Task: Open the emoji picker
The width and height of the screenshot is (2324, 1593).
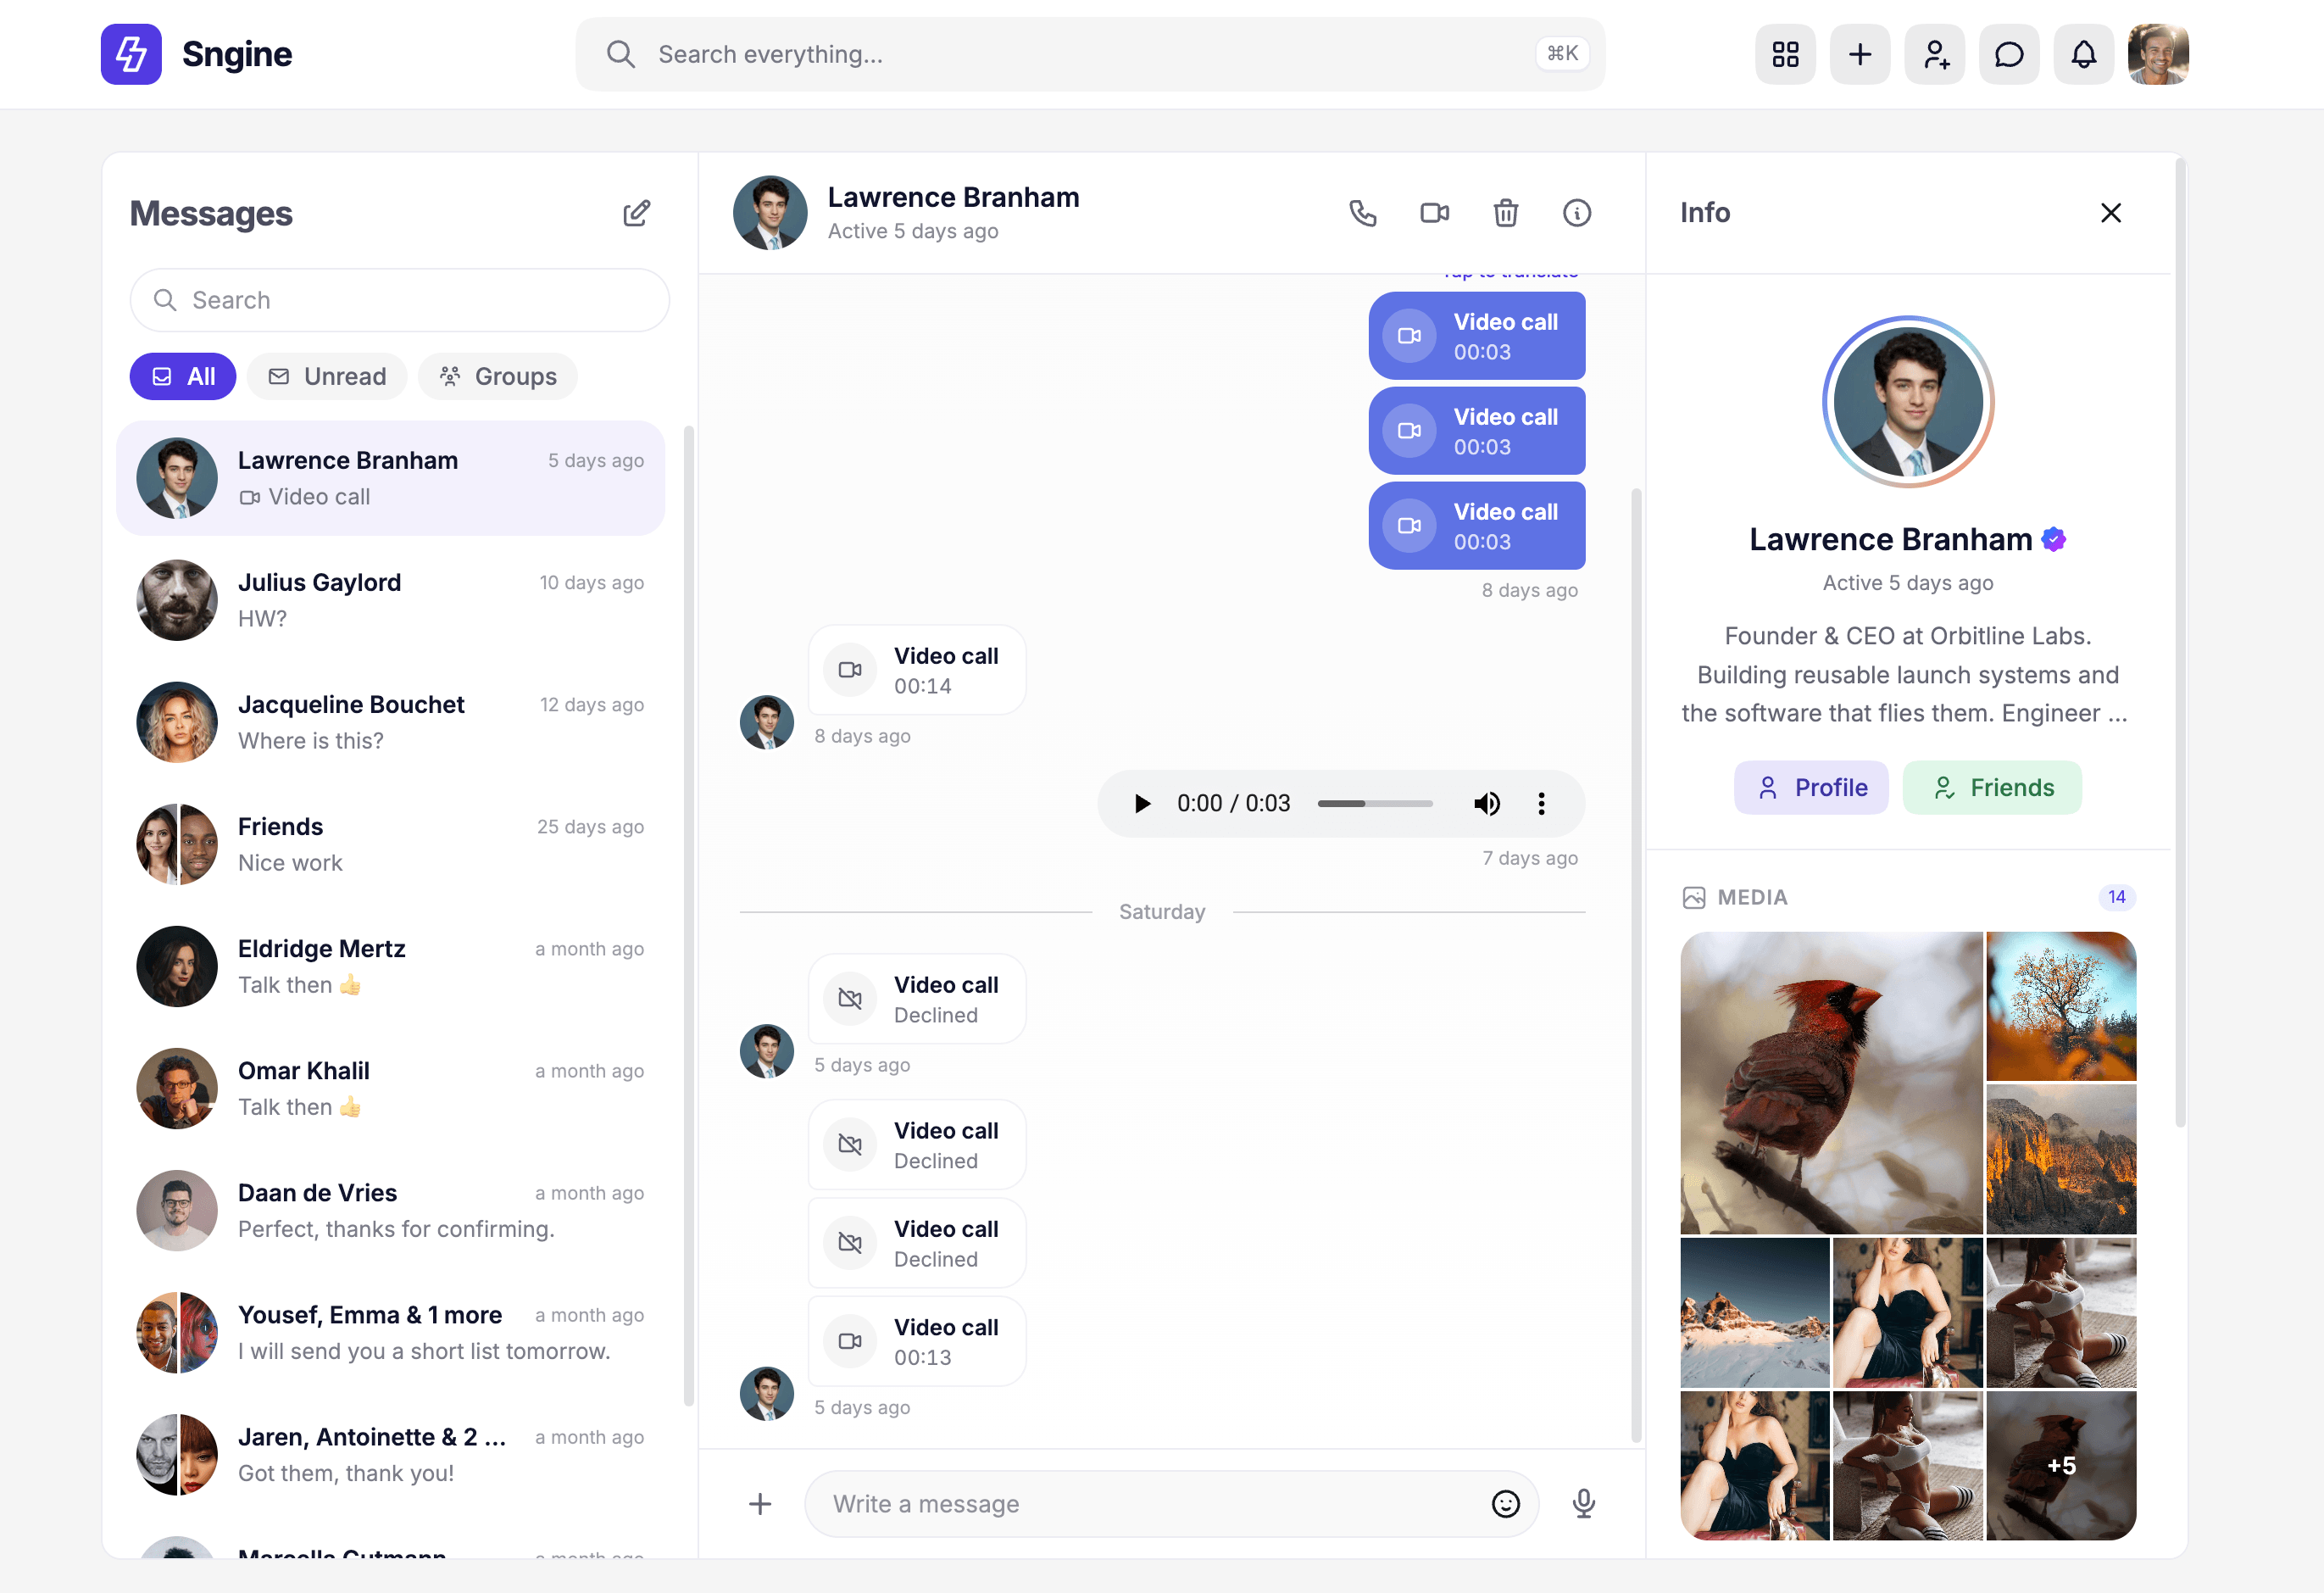Action: coord(1506,1504)
